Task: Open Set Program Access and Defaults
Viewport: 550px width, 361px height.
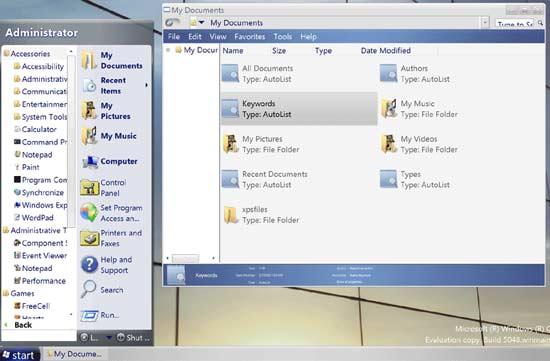Action: tap(112, 213)
